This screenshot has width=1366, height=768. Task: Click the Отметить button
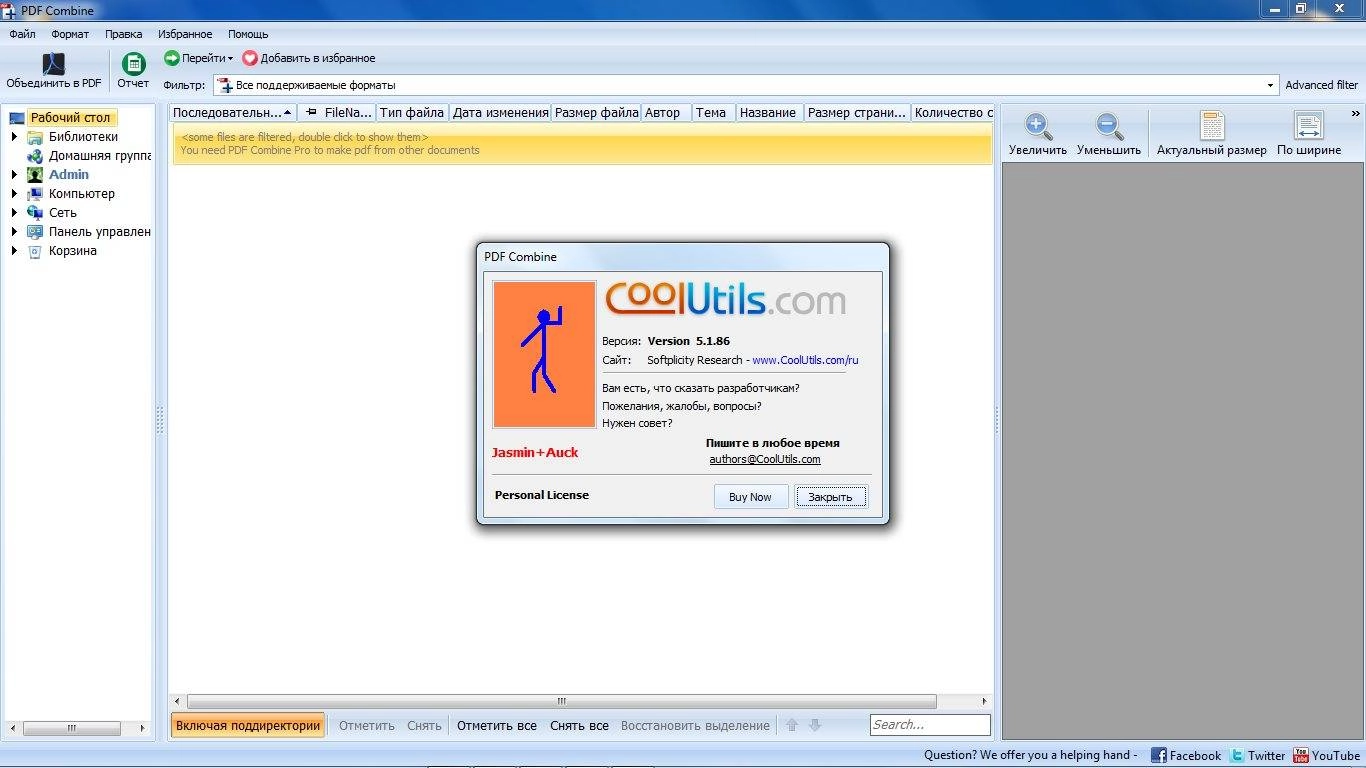click(x=367, y=725)
